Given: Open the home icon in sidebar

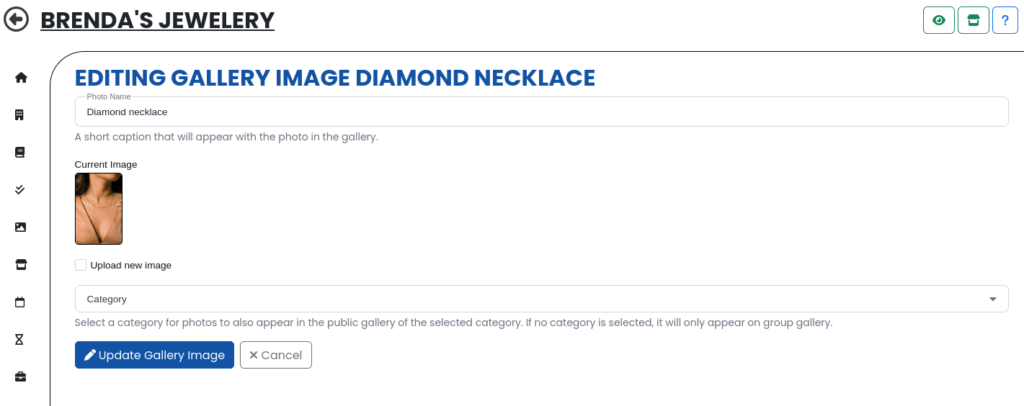Looking at the screenshot, I should point(20,78).
